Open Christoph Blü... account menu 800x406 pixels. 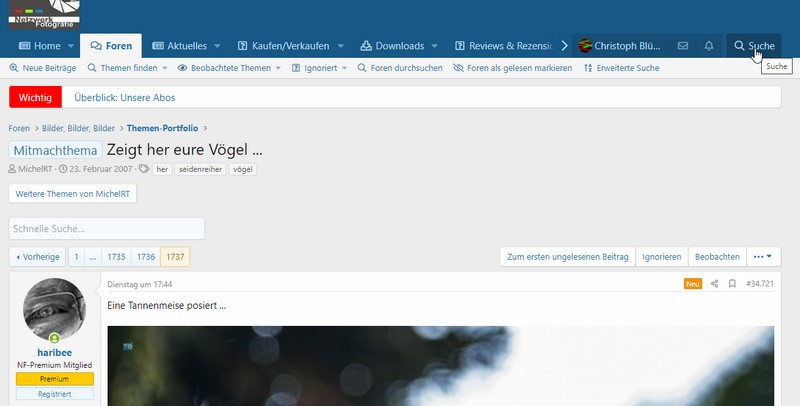point(619,46)
